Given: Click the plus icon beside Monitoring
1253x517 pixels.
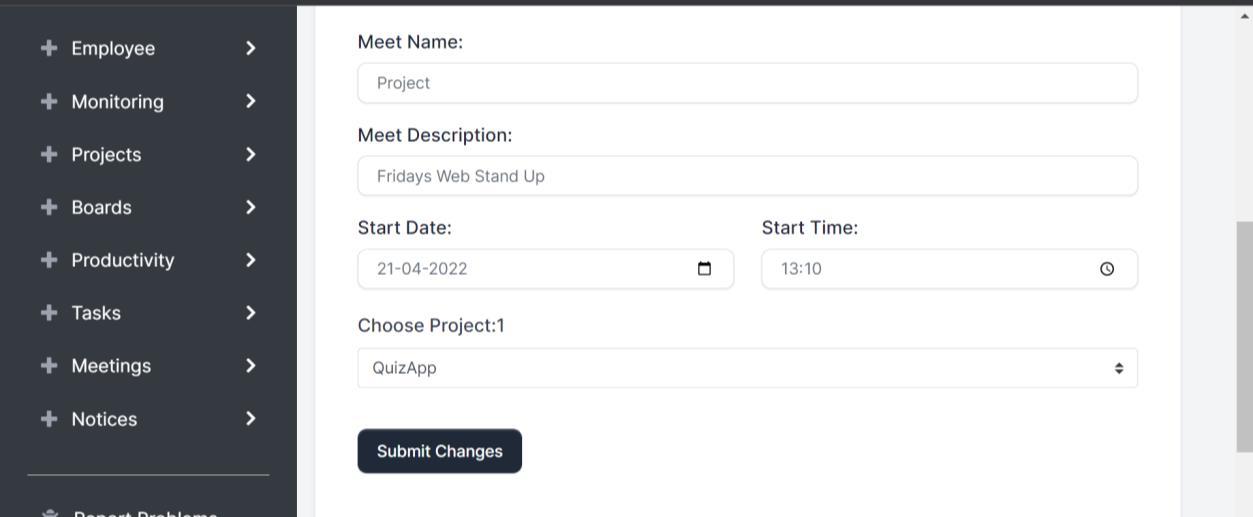Looking at the screenshot, I should [x=49, y=101].
